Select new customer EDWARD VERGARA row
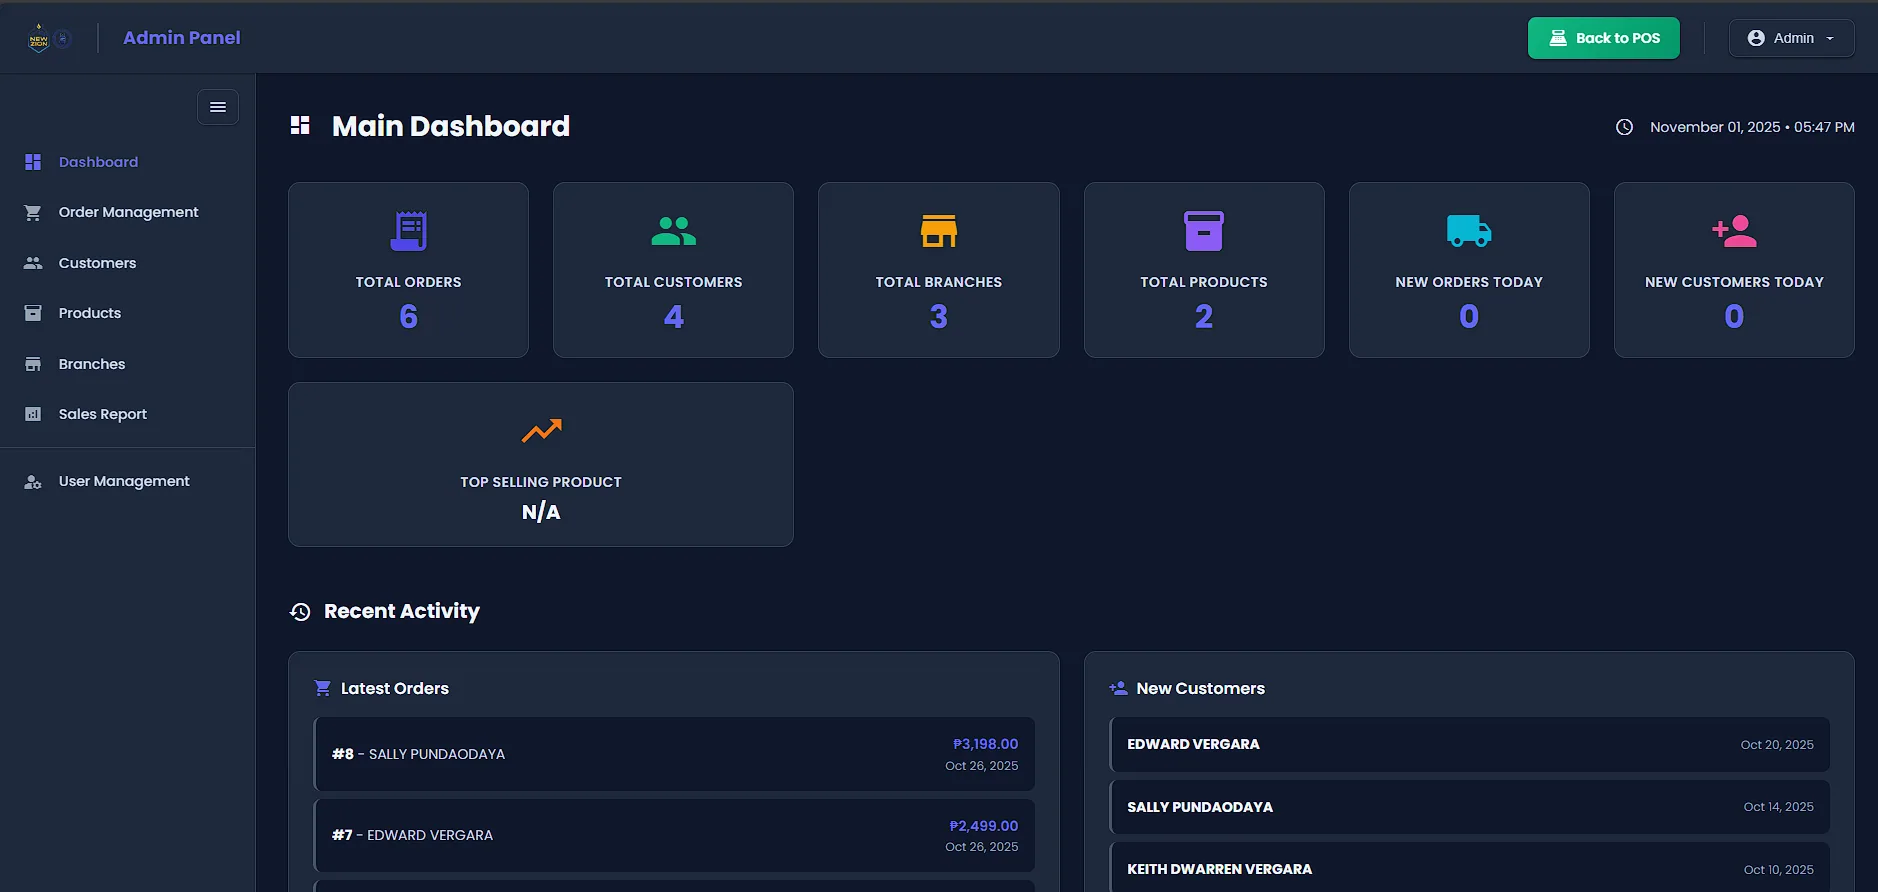Screen dimensions: 1878x892 pos(1469,744)
